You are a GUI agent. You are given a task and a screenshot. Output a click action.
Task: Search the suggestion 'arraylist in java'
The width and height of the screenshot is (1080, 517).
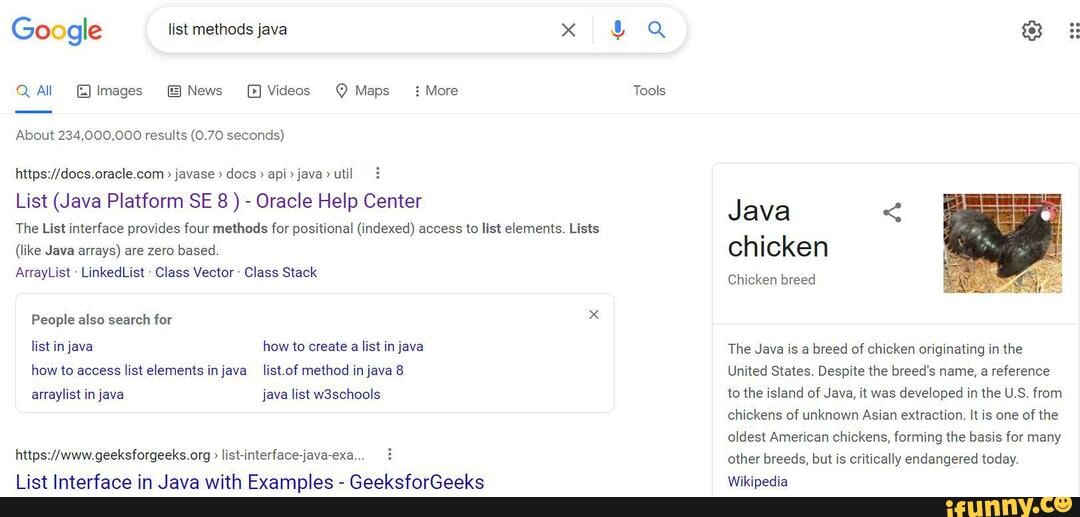[78, 394]
